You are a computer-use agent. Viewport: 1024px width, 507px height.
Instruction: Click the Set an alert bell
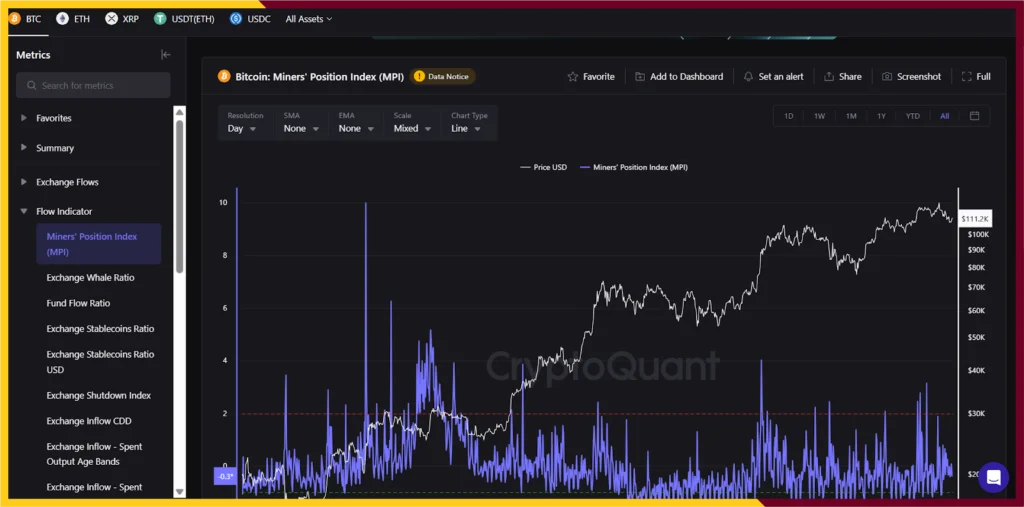click(748, 77)
